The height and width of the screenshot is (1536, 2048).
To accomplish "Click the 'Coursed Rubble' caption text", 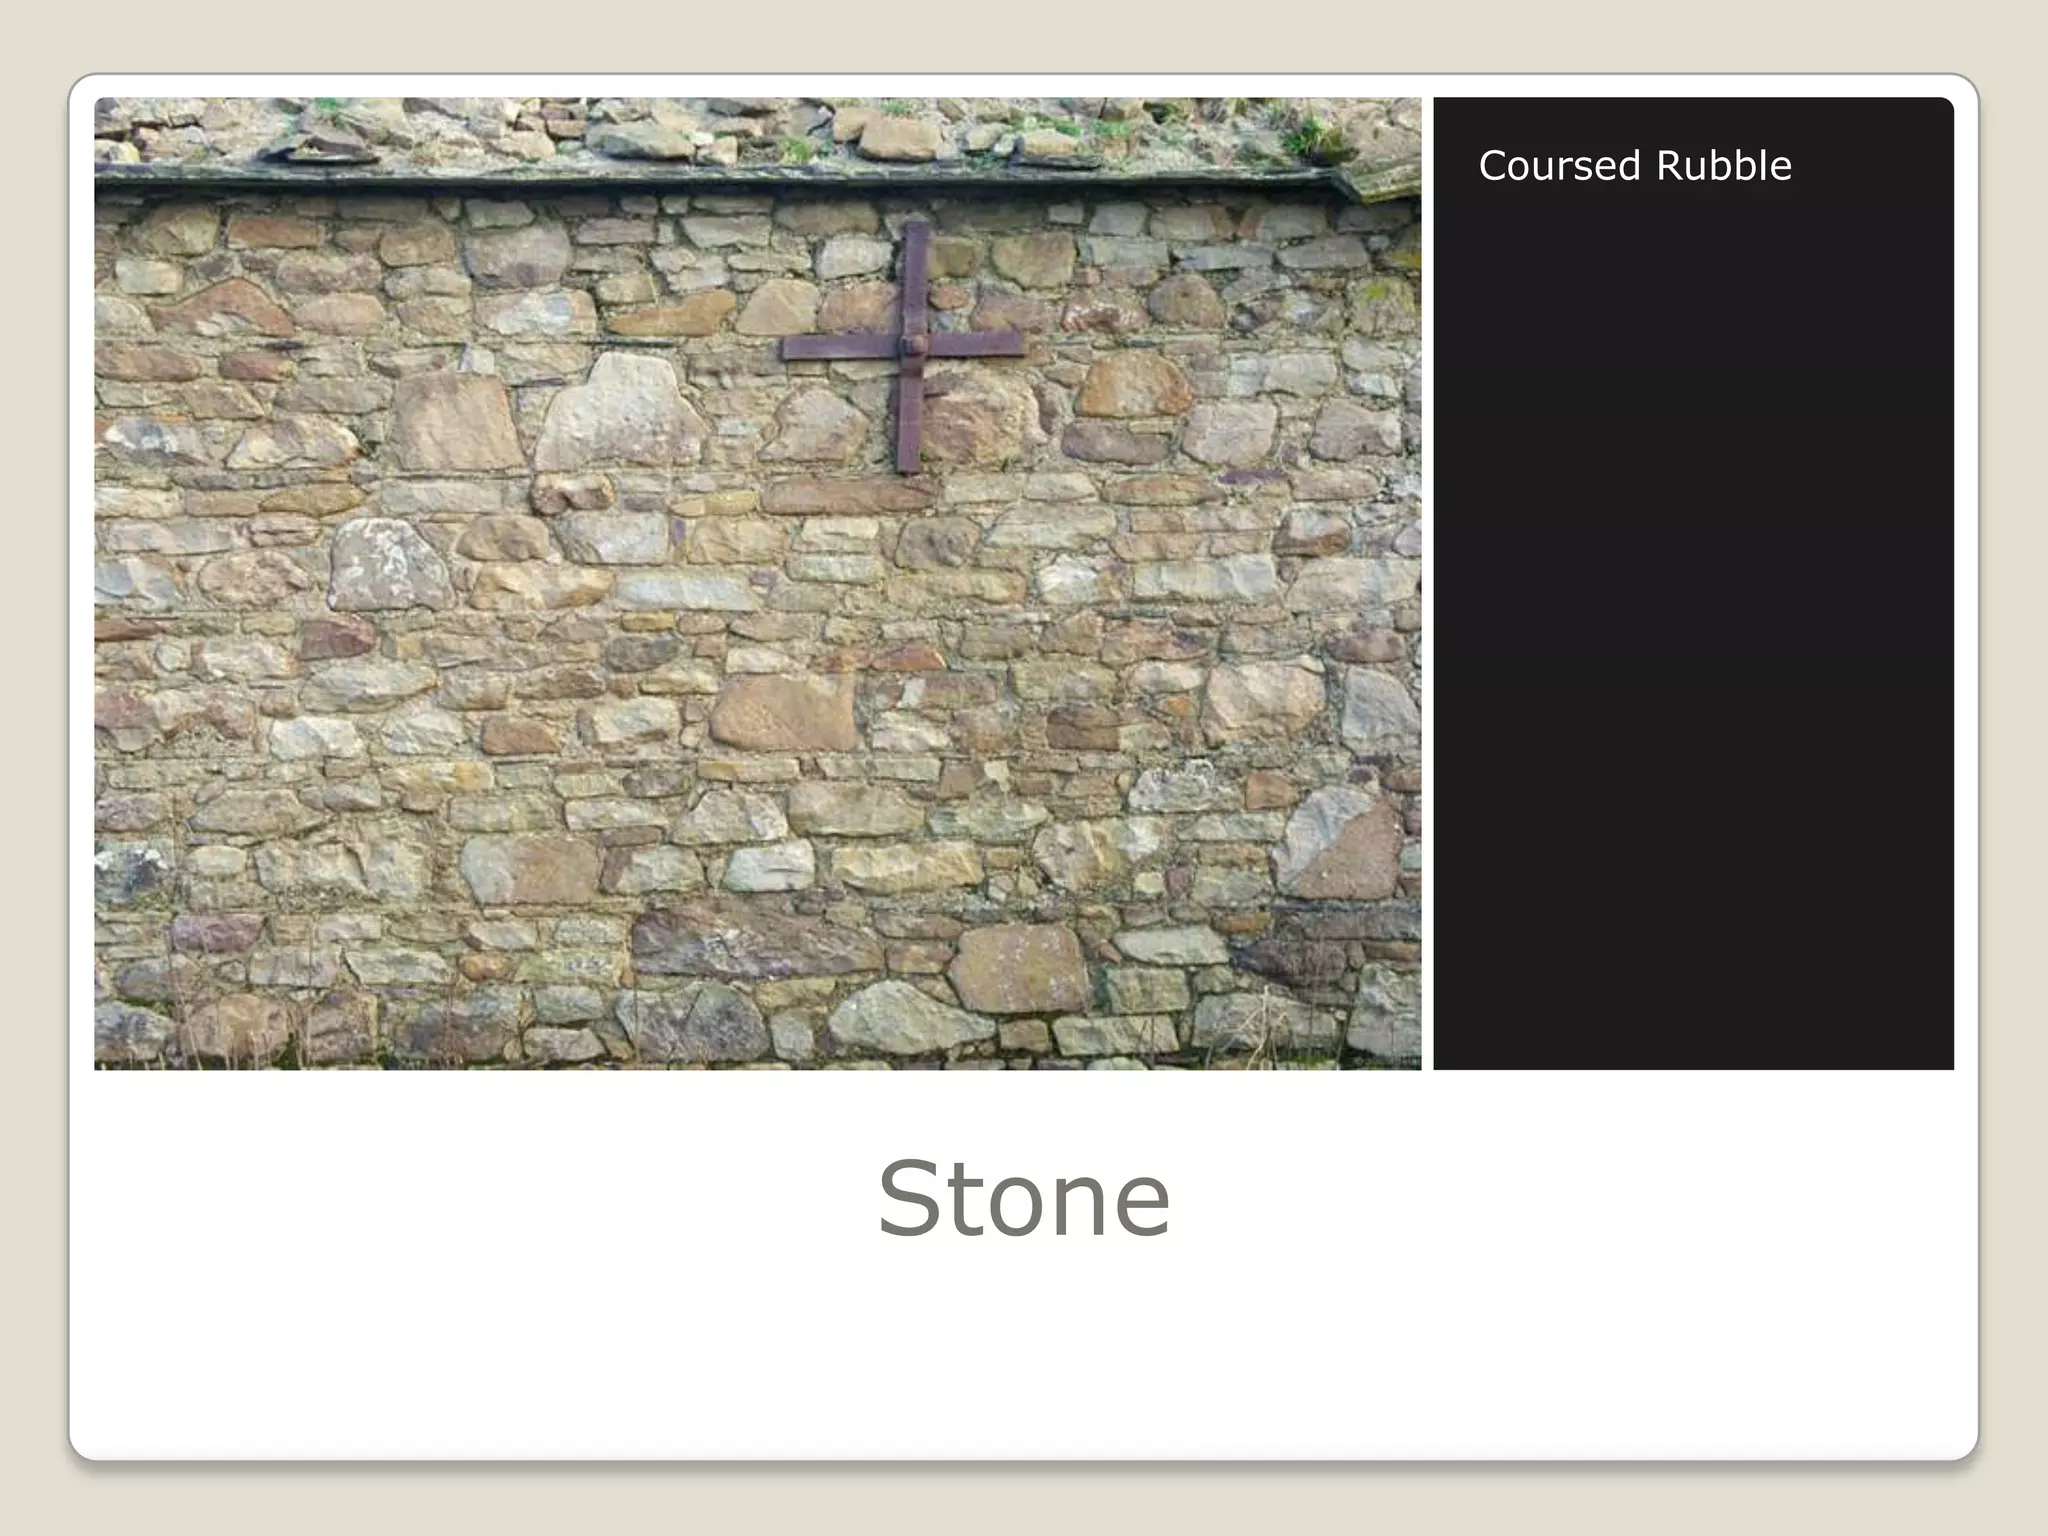I will [1635, 166].
